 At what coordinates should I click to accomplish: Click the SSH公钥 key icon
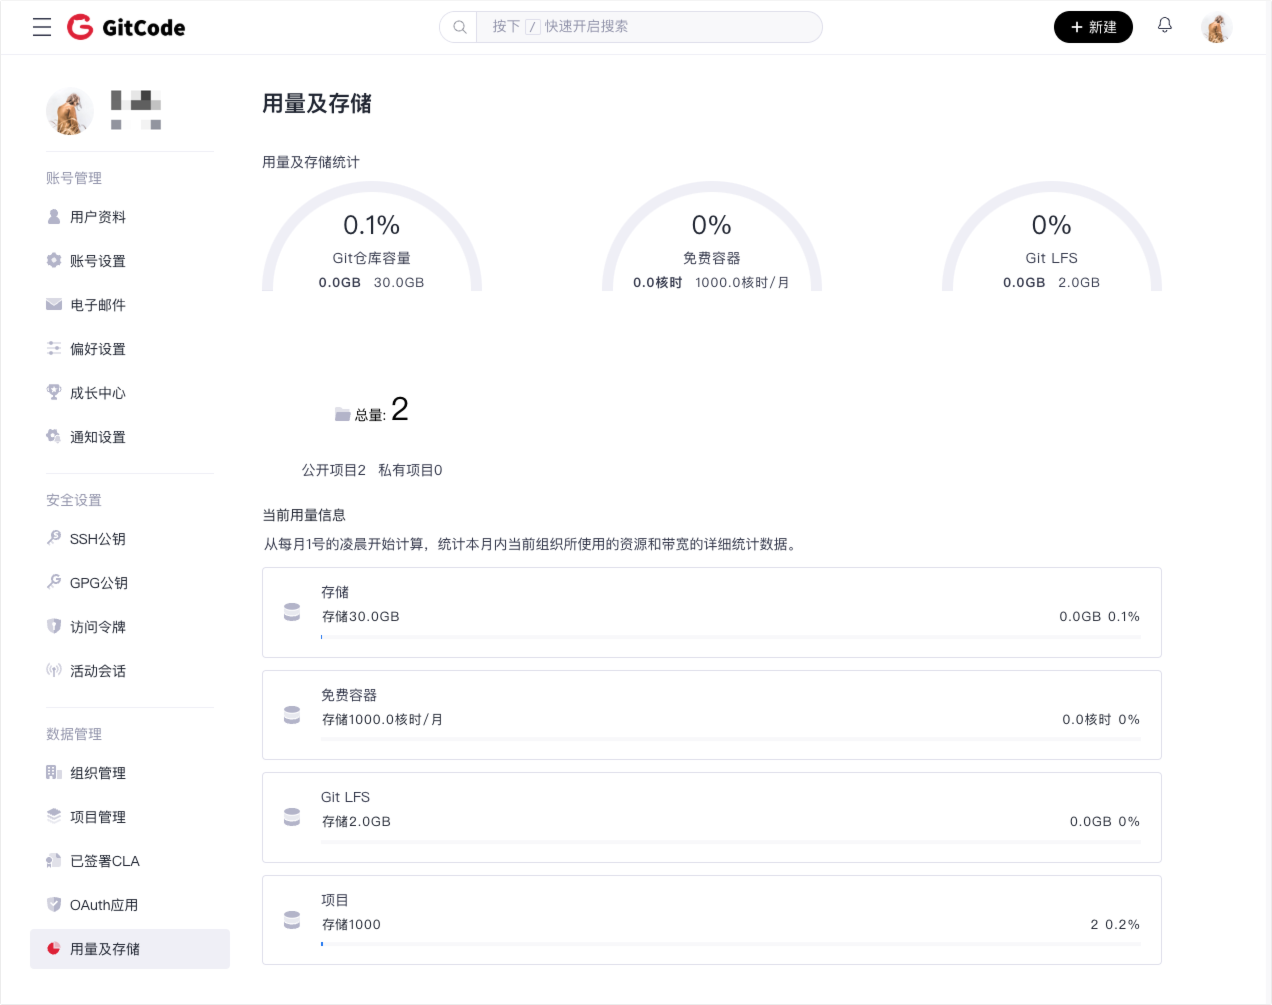pos(54,538)
